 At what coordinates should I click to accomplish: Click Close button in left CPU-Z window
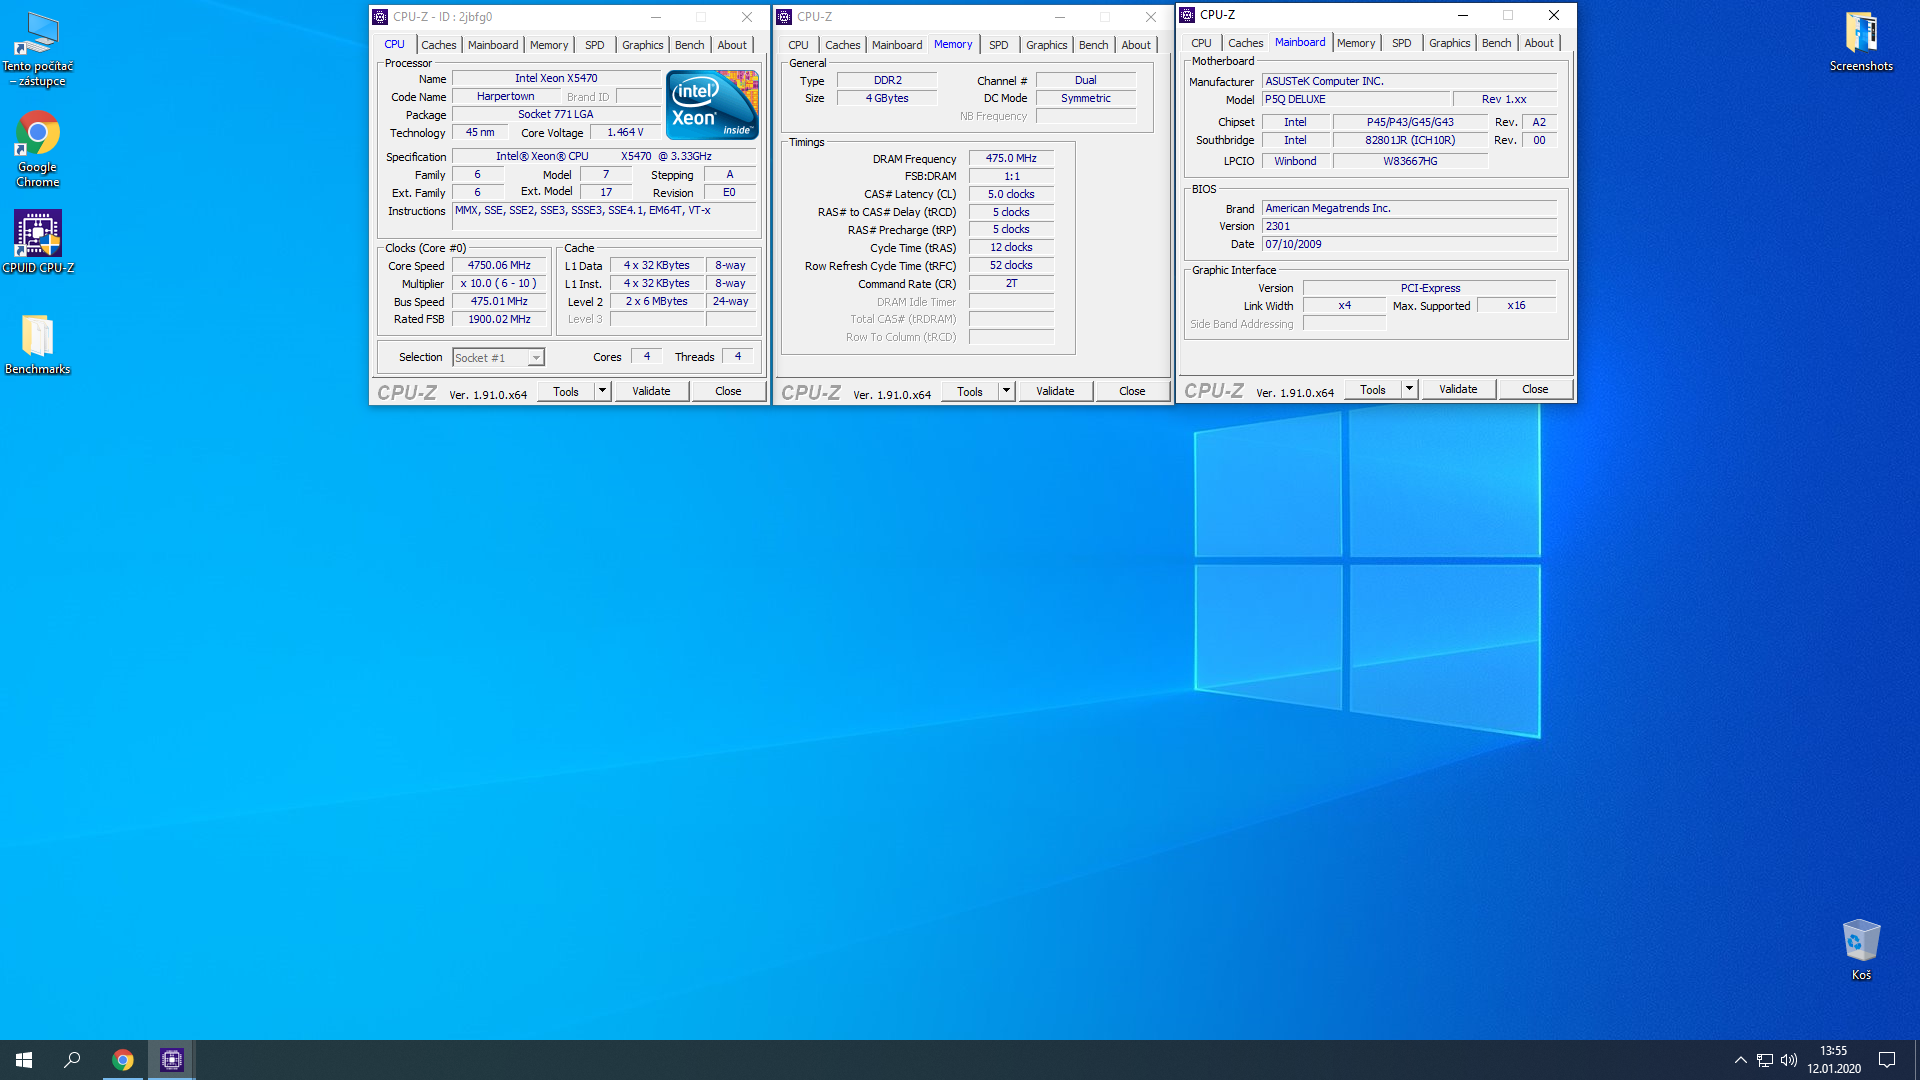point(728,391)
